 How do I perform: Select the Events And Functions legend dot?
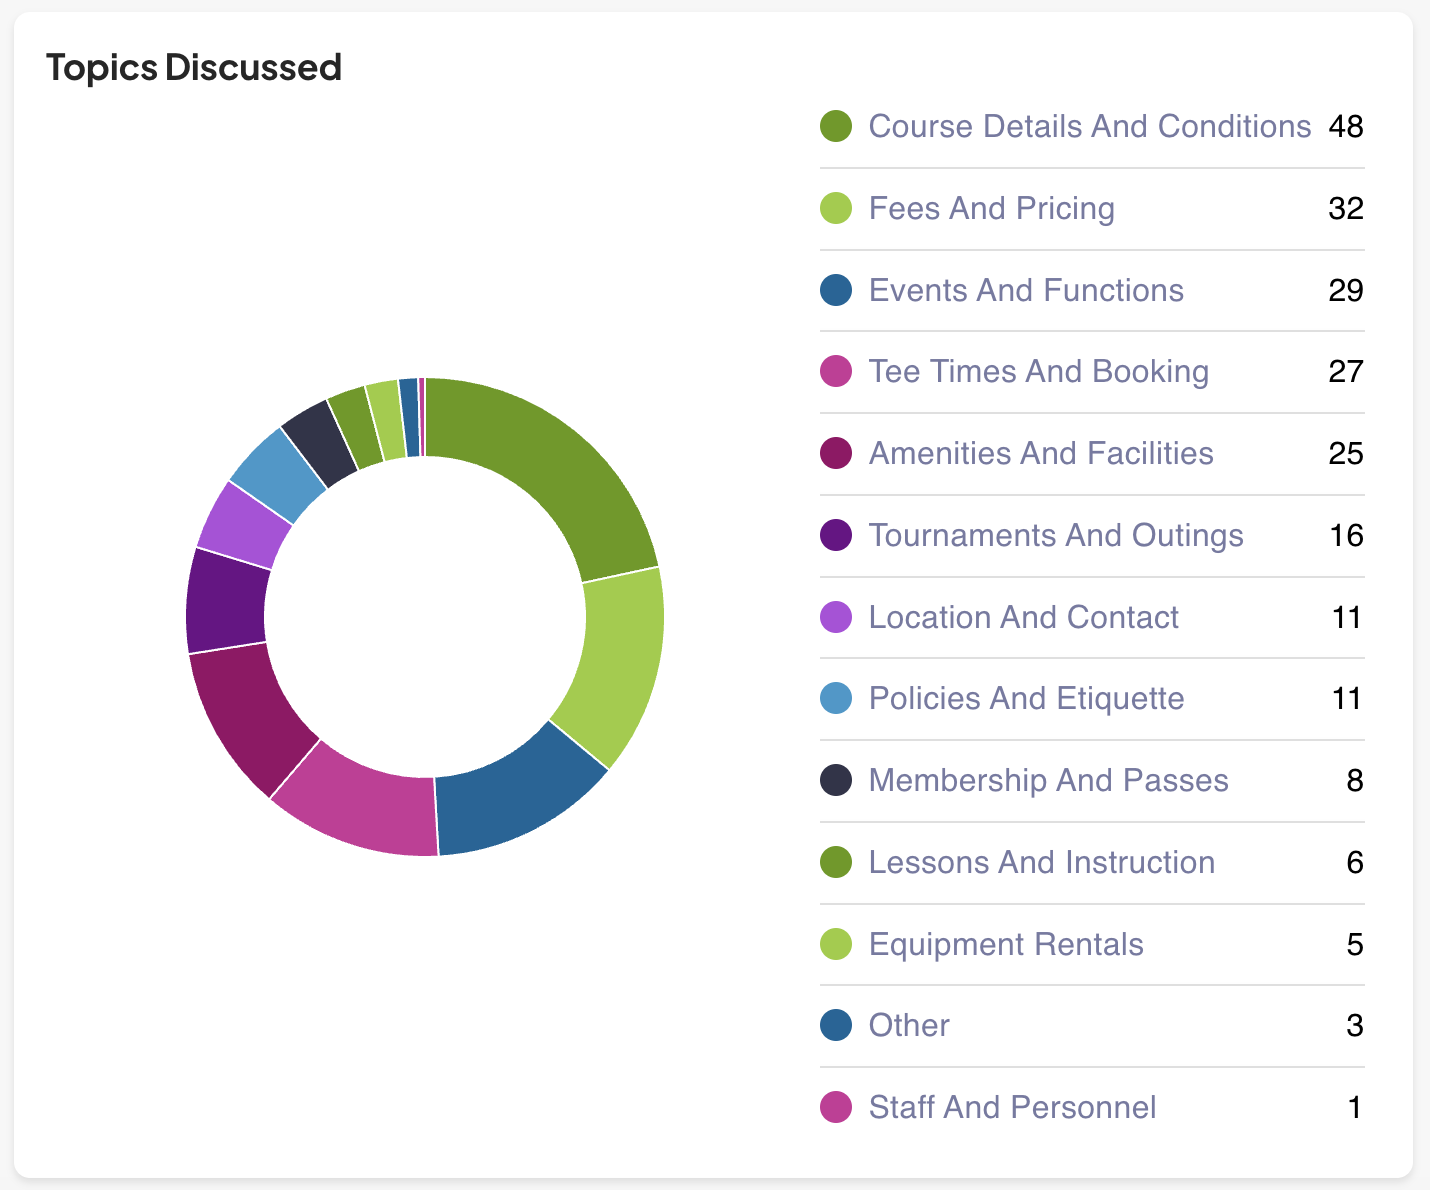836,291
